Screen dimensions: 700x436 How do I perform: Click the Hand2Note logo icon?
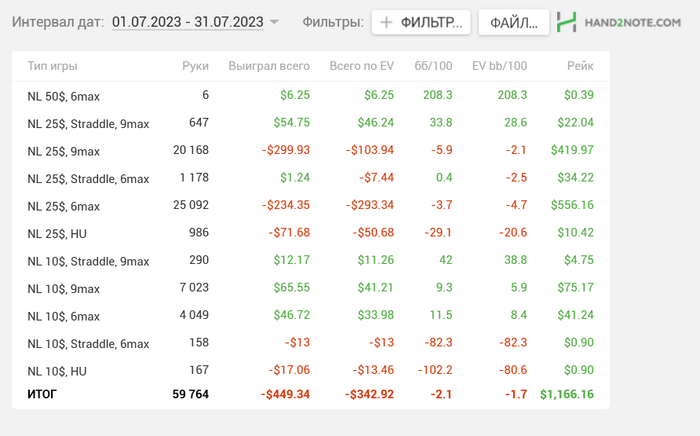pos(567,22)
